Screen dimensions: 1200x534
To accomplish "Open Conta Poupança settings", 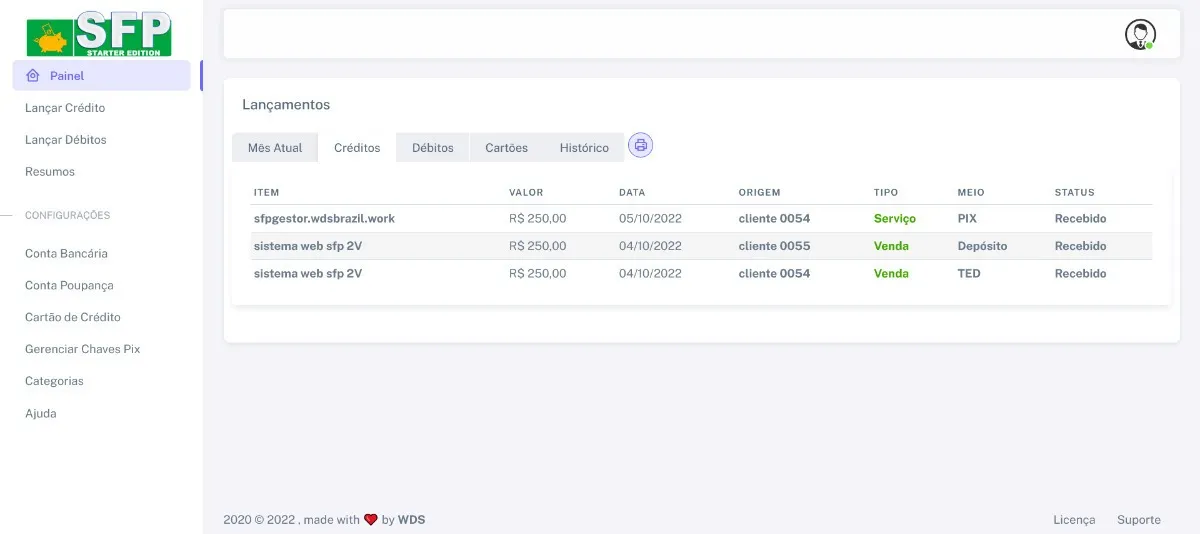I will pyautogui.click(x=69, y=286).
